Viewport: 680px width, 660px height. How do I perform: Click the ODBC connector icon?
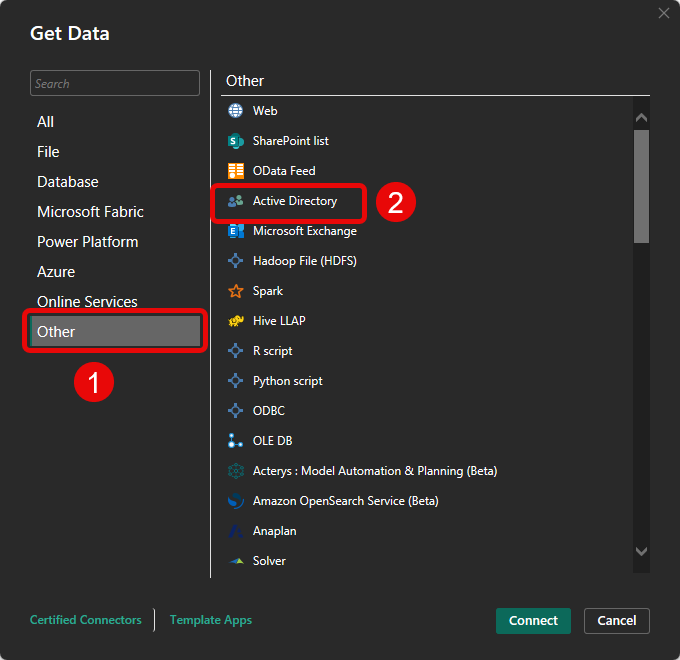point(235,411)
